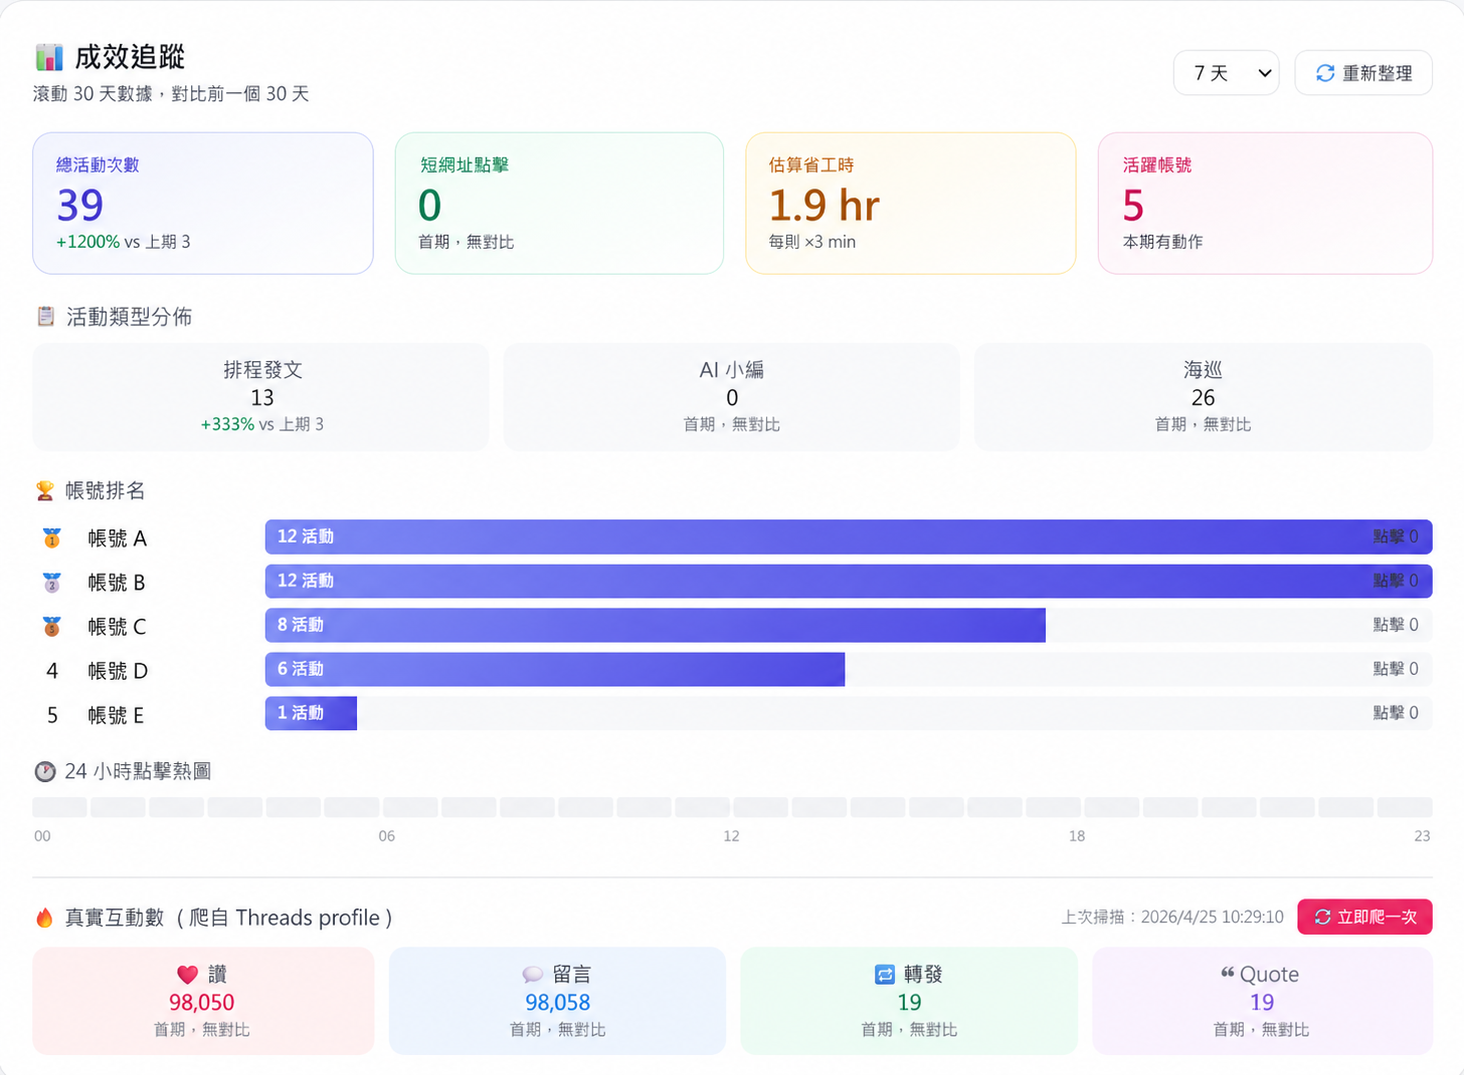Select the 海巡 activity type tile
The height and width of the screenshot is (1075, 1464).
(x=1203, y=397)
